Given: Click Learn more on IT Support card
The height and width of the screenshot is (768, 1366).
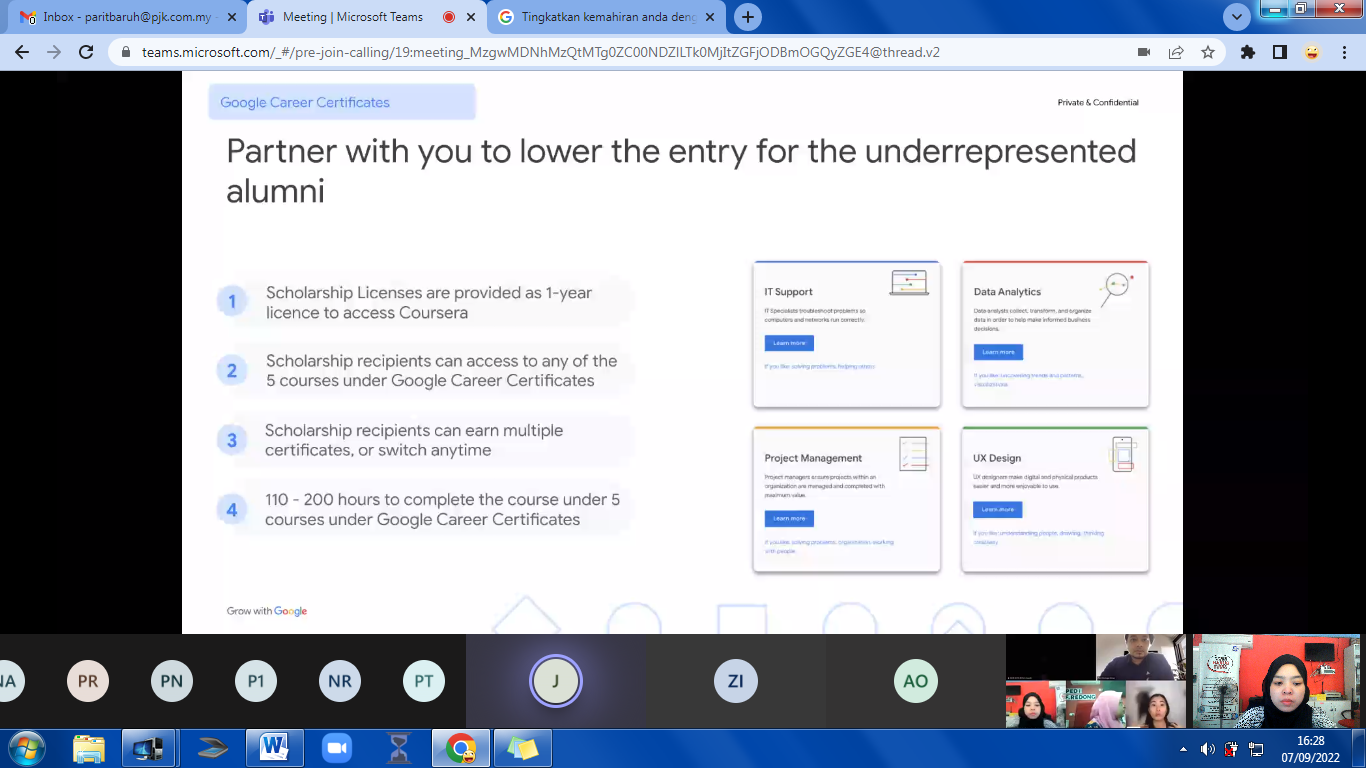Looking at the screenshot, I should (x=789, y=343).
